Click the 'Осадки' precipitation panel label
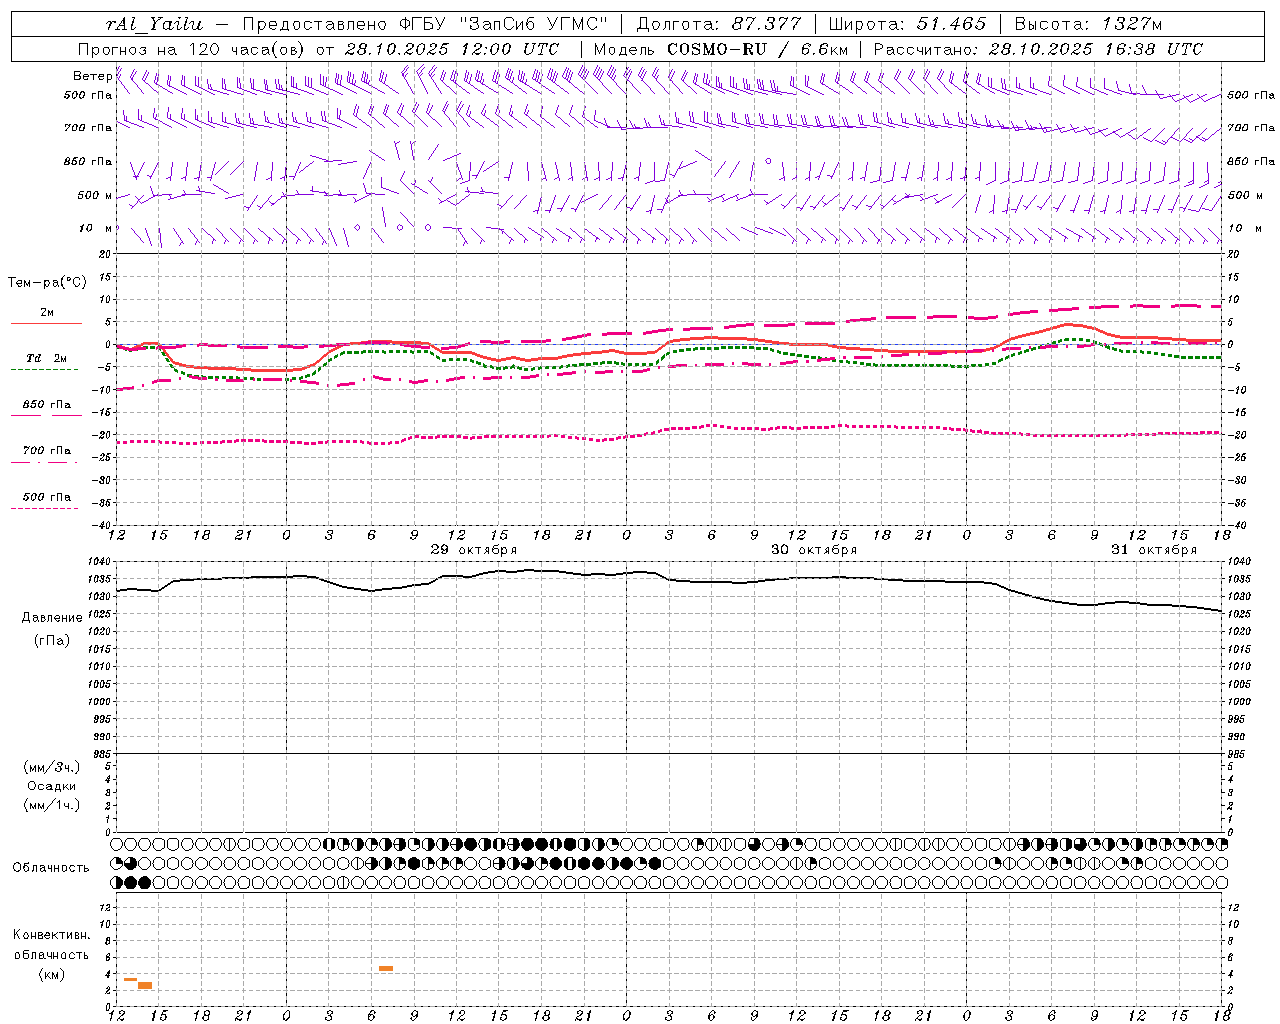 pos(52,786)
